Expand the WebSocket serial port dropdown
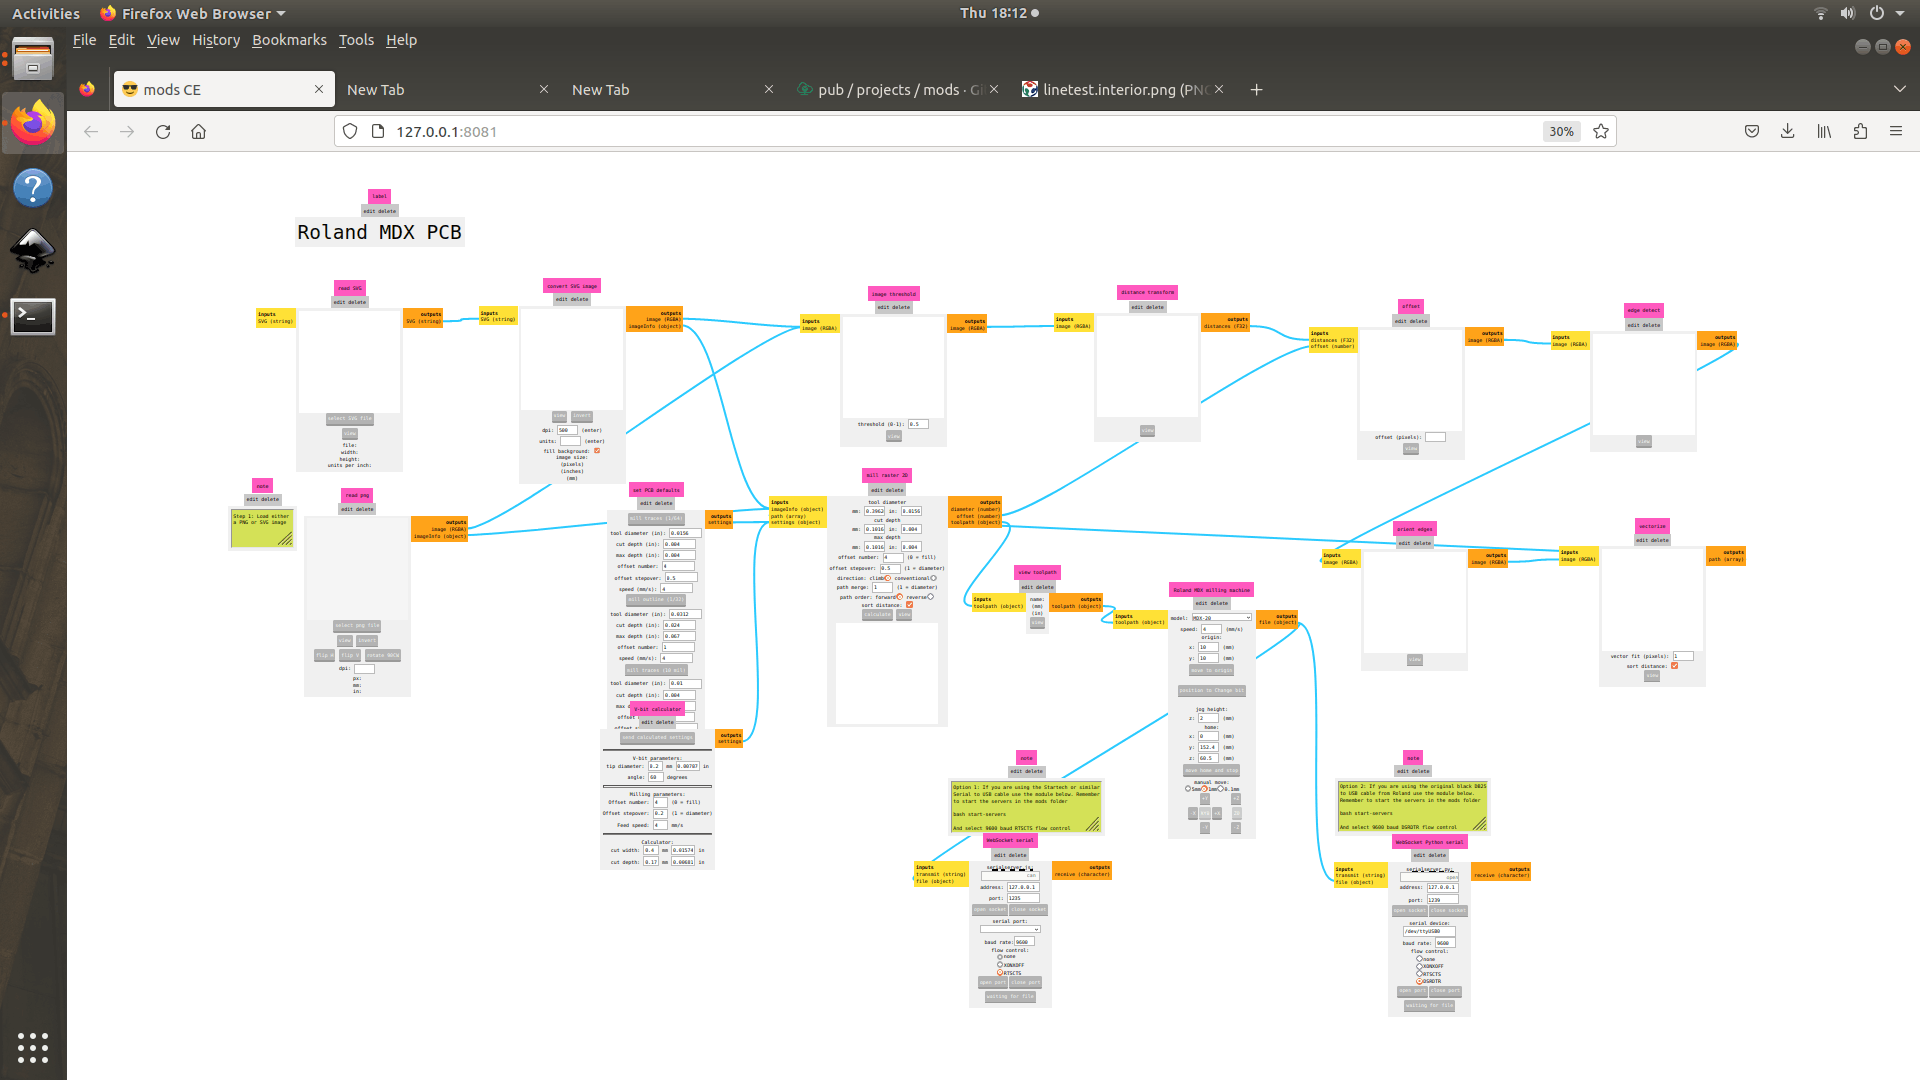 coord(1010,929)
